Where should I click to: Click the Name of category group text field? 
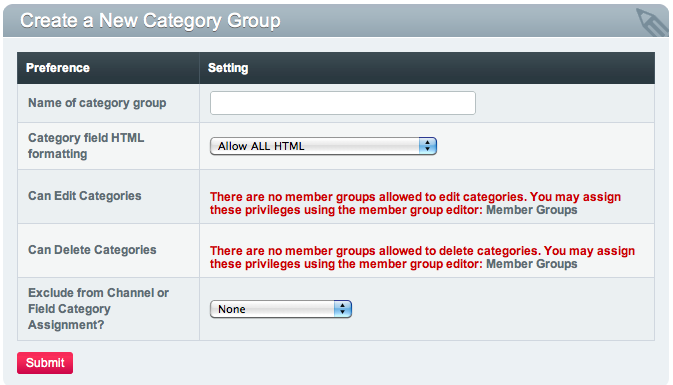tap(343, 103)
